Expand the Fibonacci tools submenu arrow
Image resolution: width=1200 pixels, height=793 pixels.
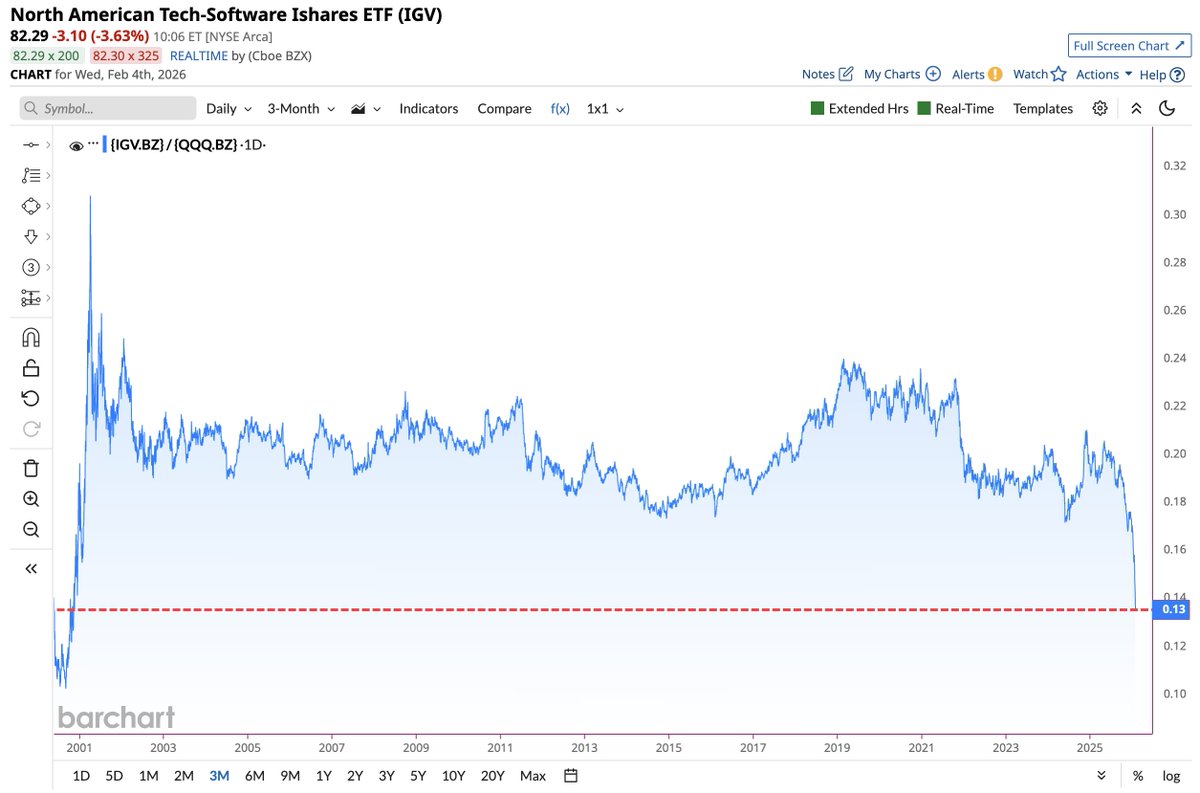coord(48,175)
